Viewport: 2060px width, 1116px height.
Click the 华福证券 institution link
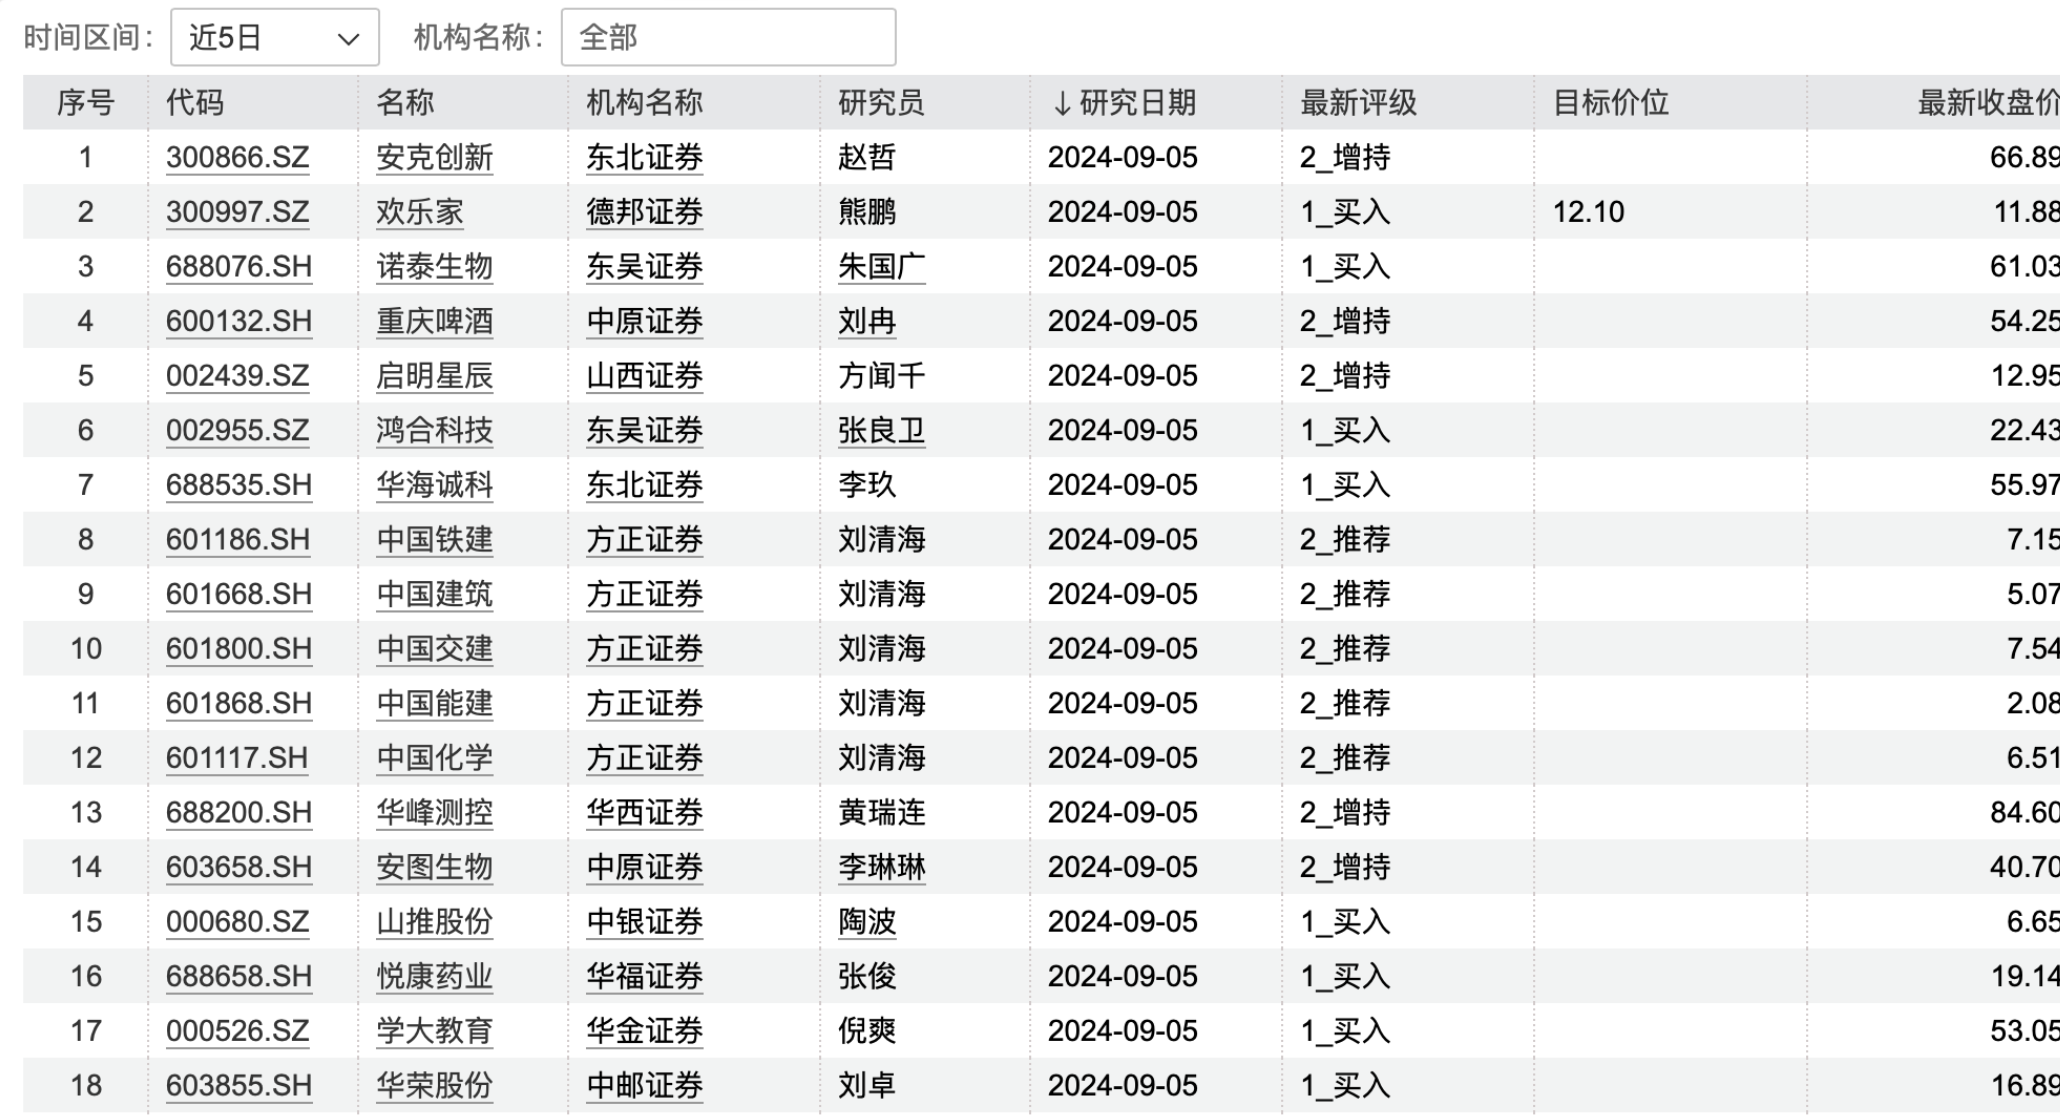(x=644, y=976)
